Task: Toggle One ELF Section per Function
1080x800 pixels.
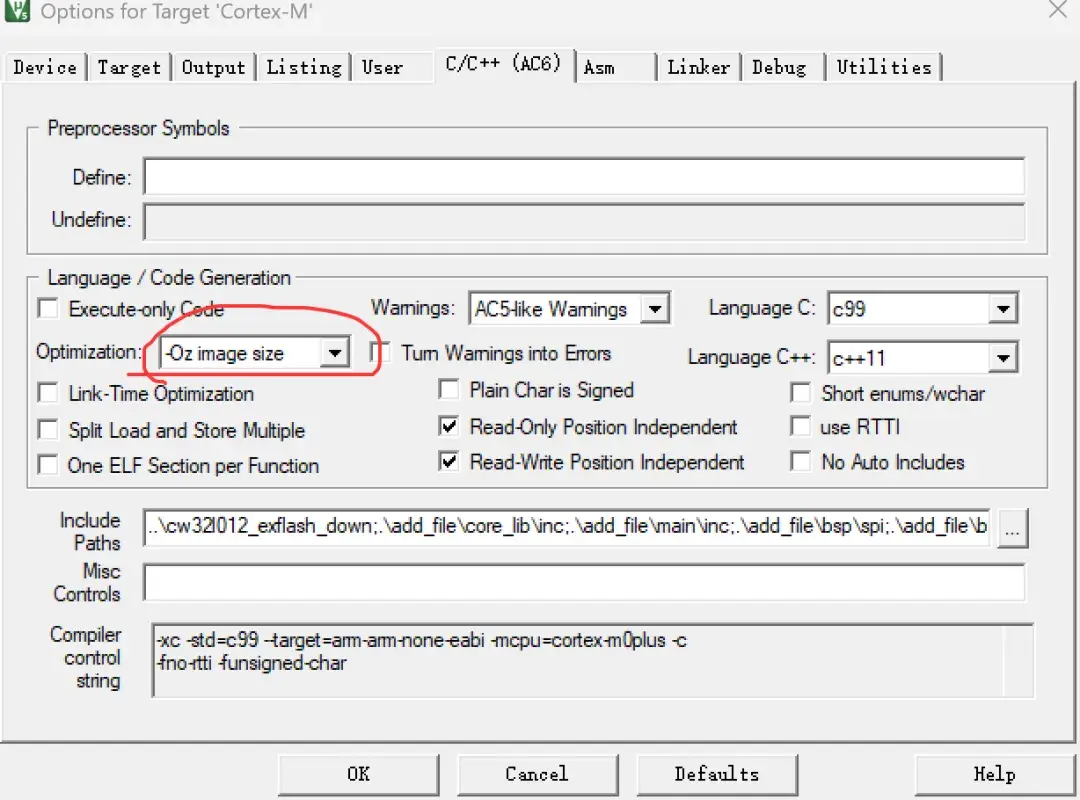Action: tap(48, 465)
